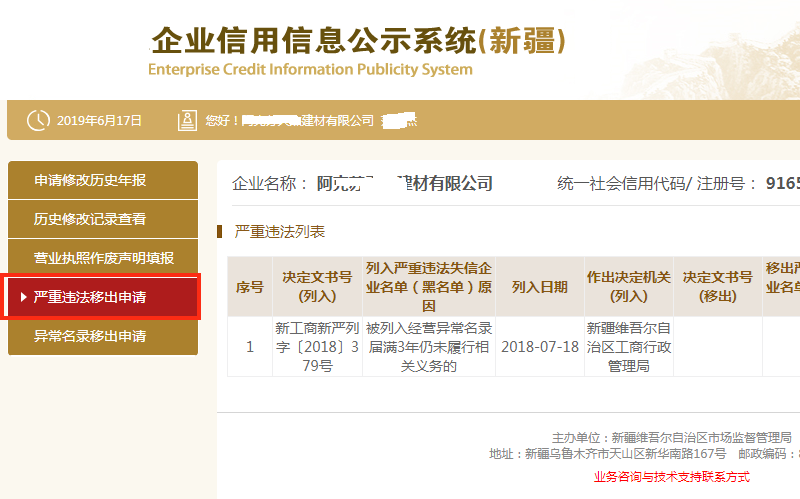The height and width of the screenshot is (499, 800).
Task: Click the 作出决定机关(列入) column header
Action: (629, 287)
